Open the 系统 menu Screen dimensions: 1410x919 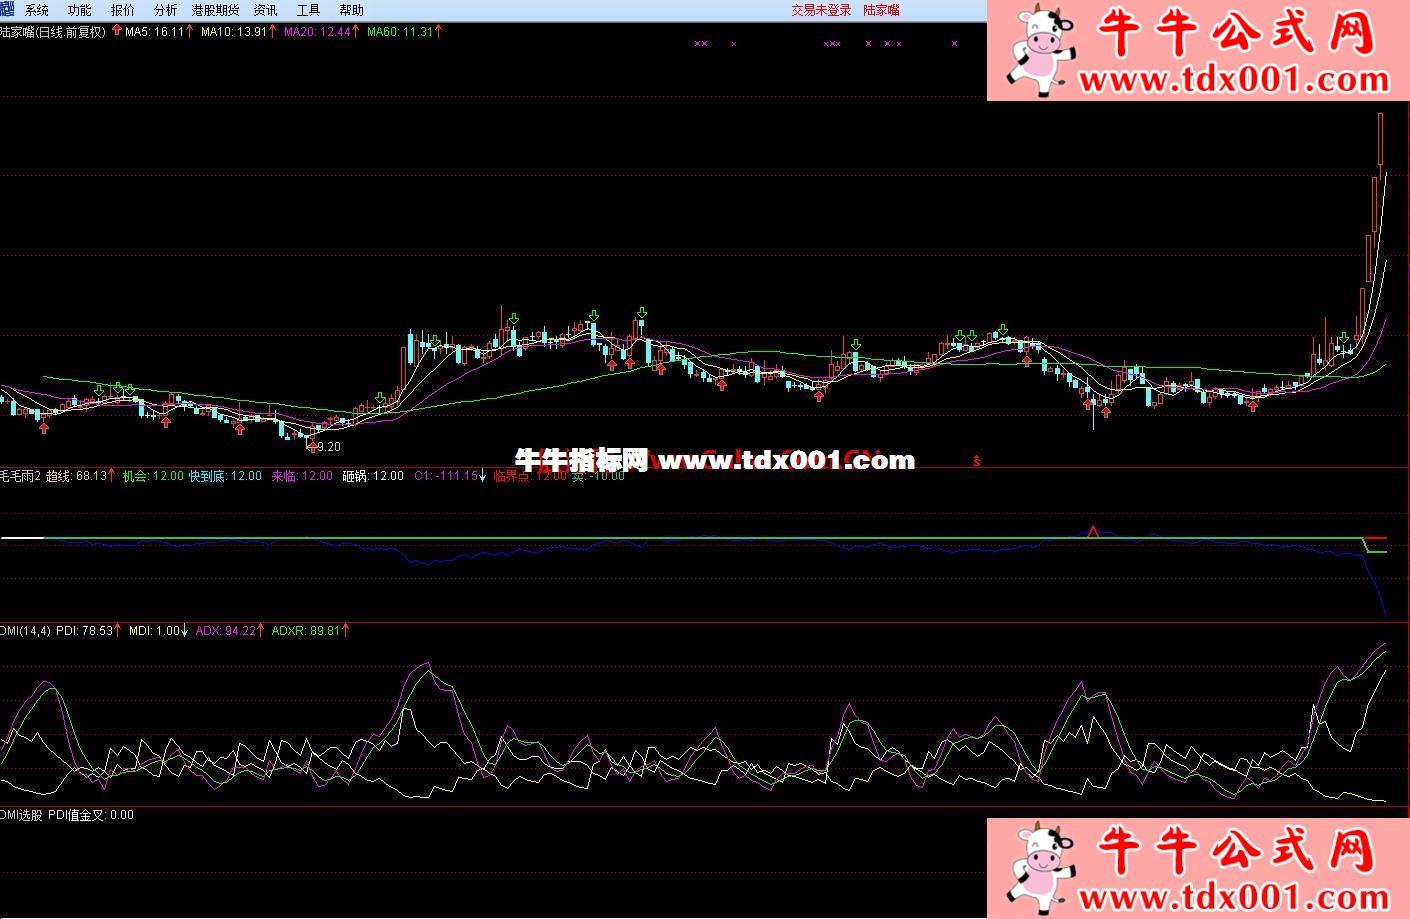(37, 10)
